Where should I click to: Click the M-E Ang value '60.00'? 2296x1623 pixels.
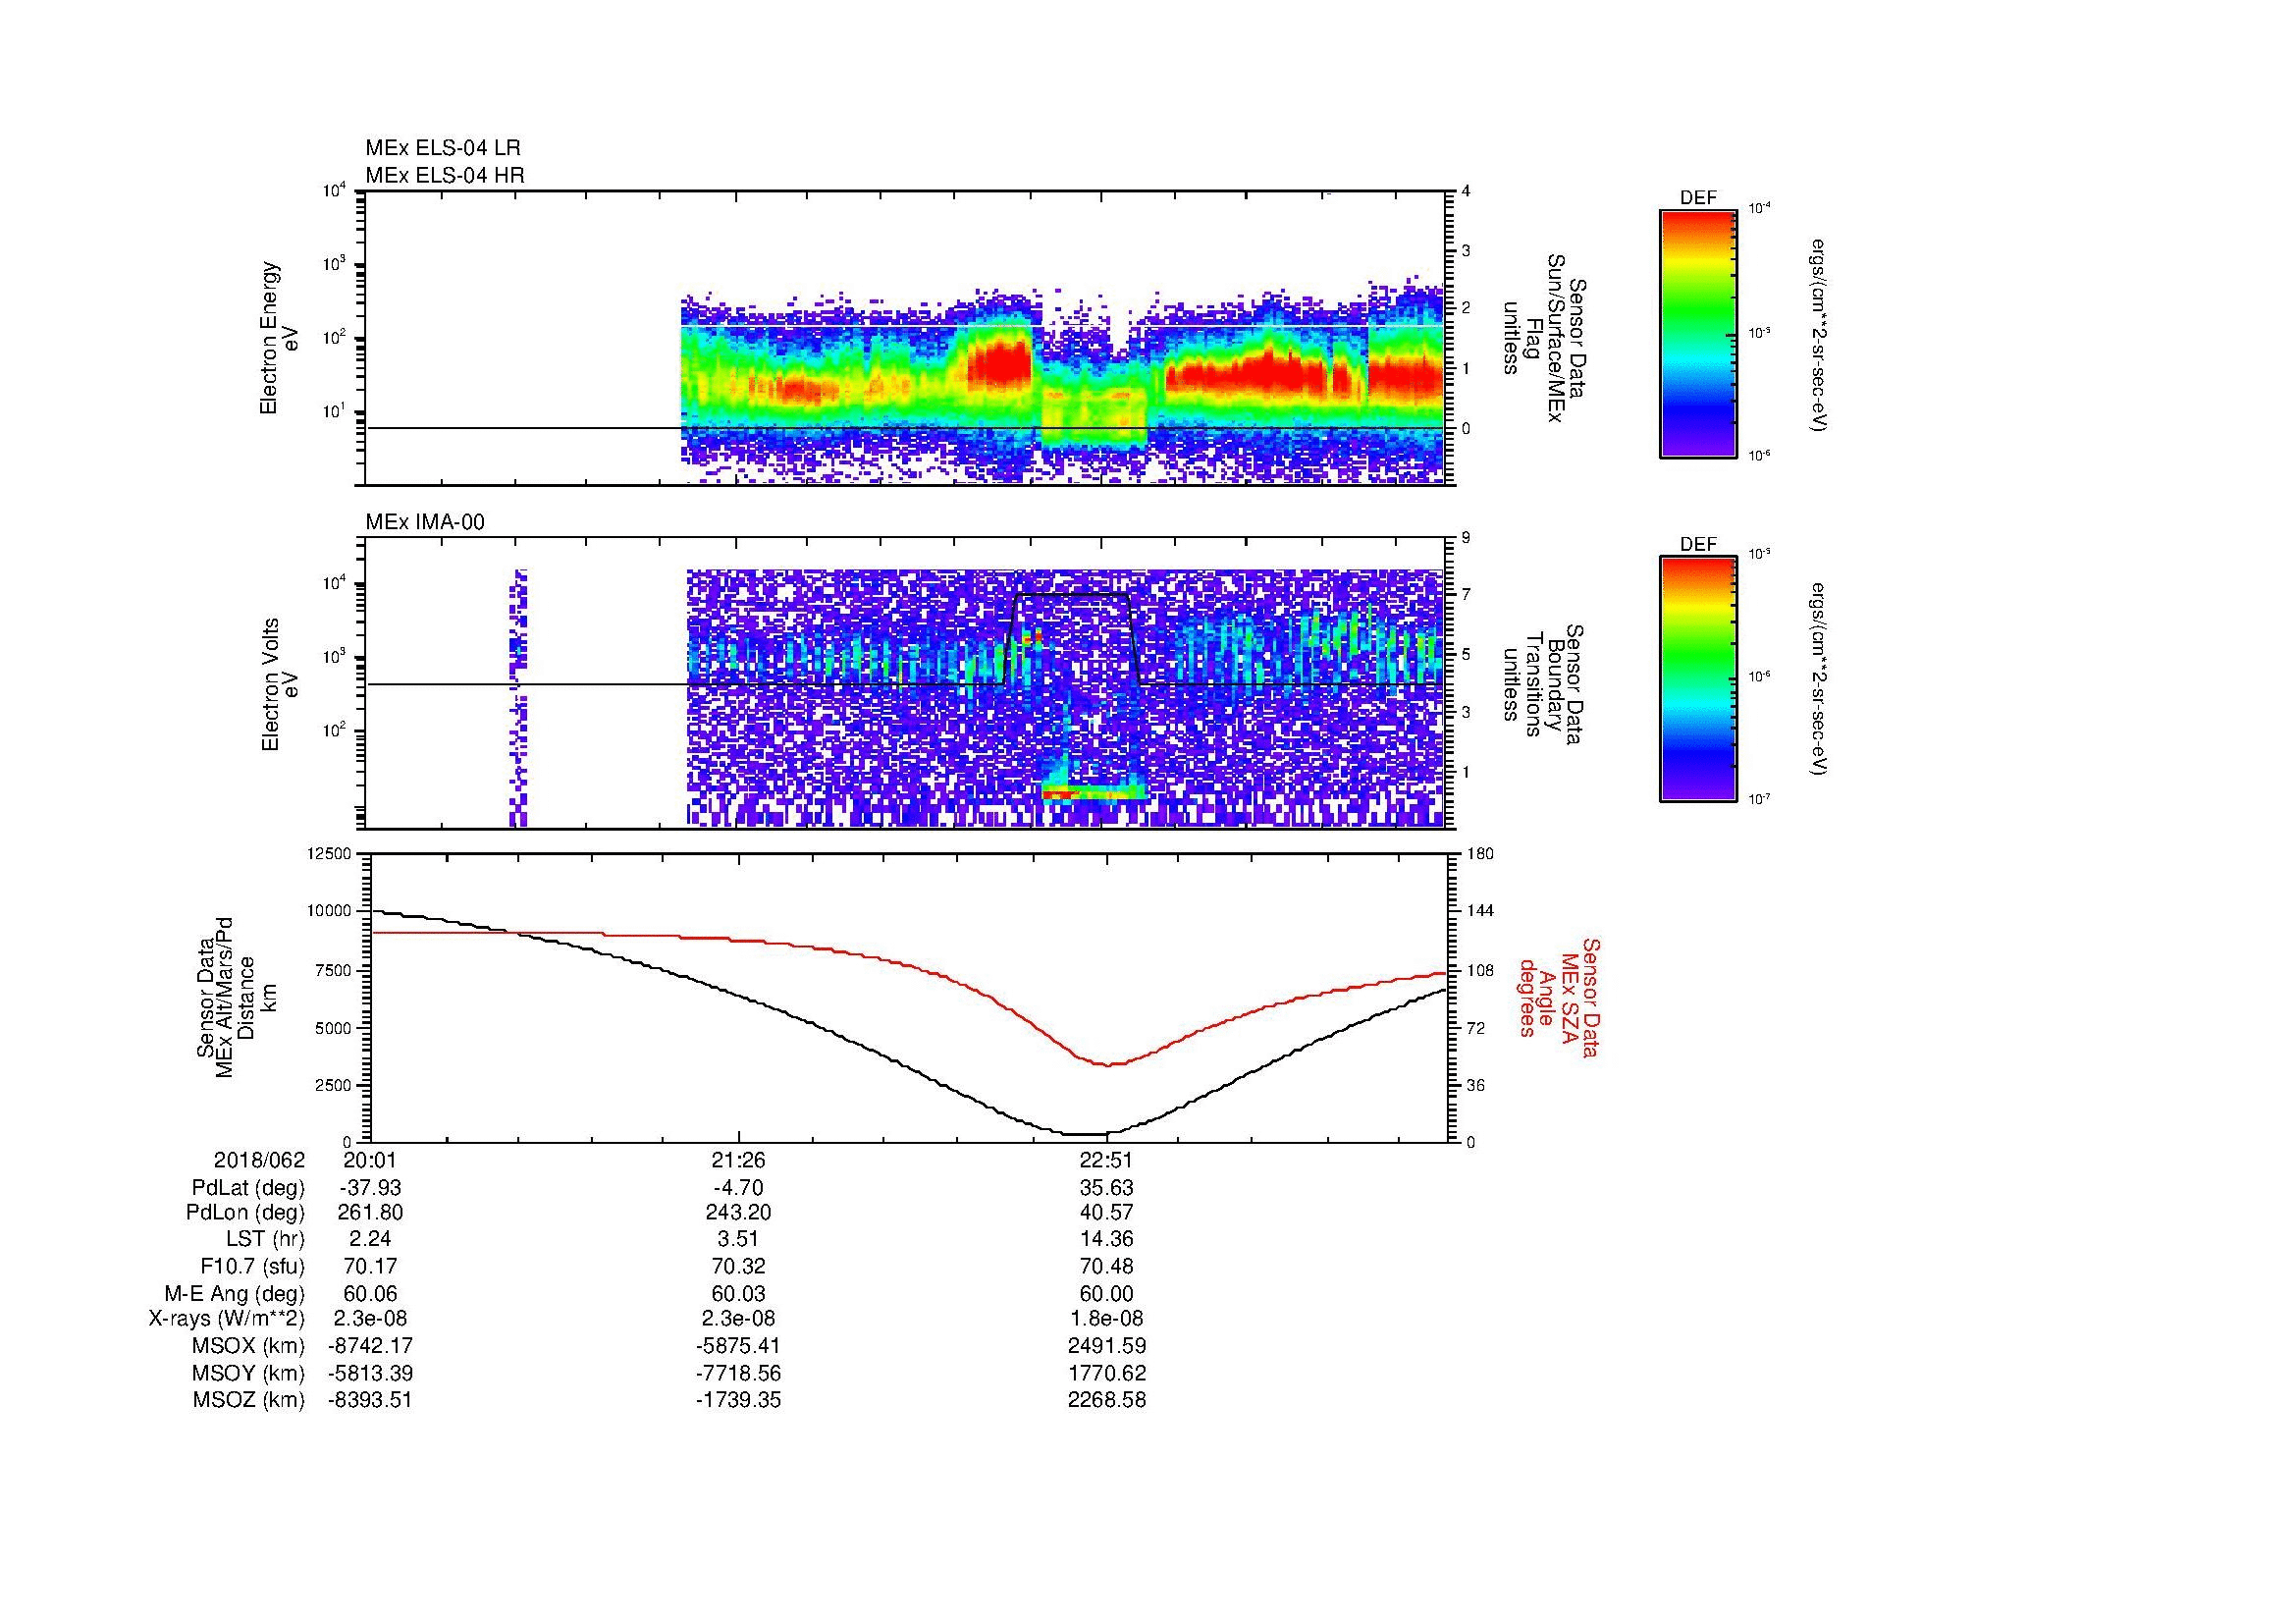point(1106,1294)
